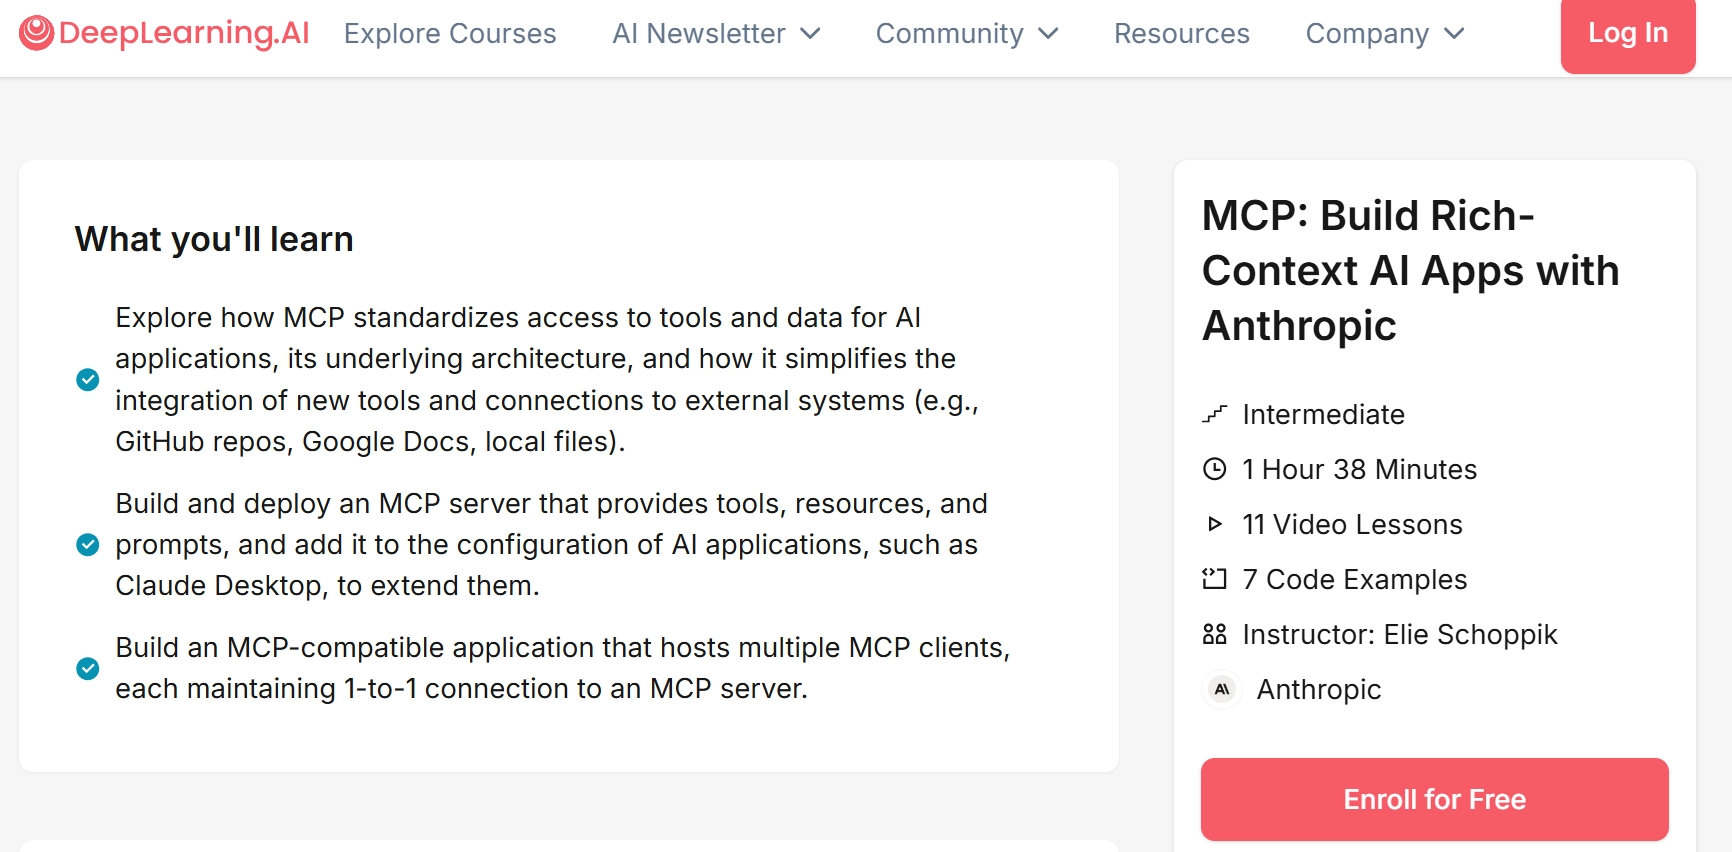The height and width of the screenshot is (852, 1732).
Task: Click the checkmark beside 'Build an MCP-compatible'
Action: [x=88, y=668]
